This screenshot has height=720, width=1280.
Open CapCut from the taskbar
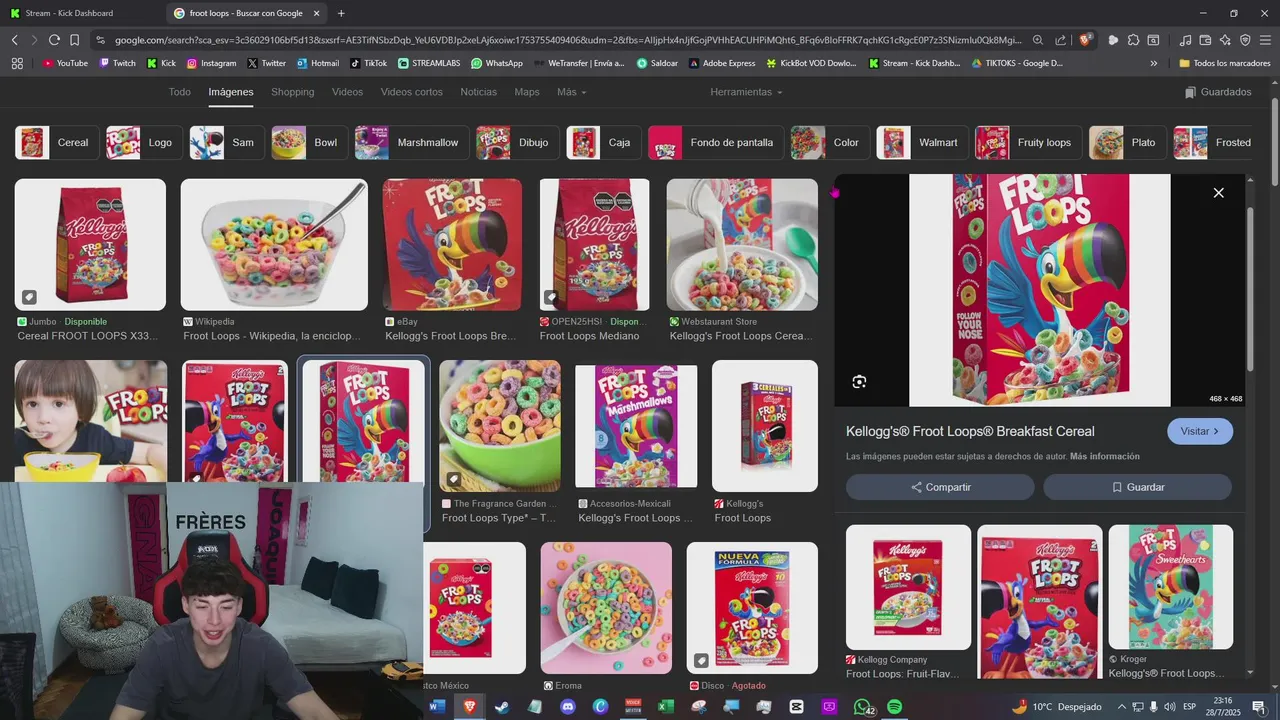(x=796, y=707)
